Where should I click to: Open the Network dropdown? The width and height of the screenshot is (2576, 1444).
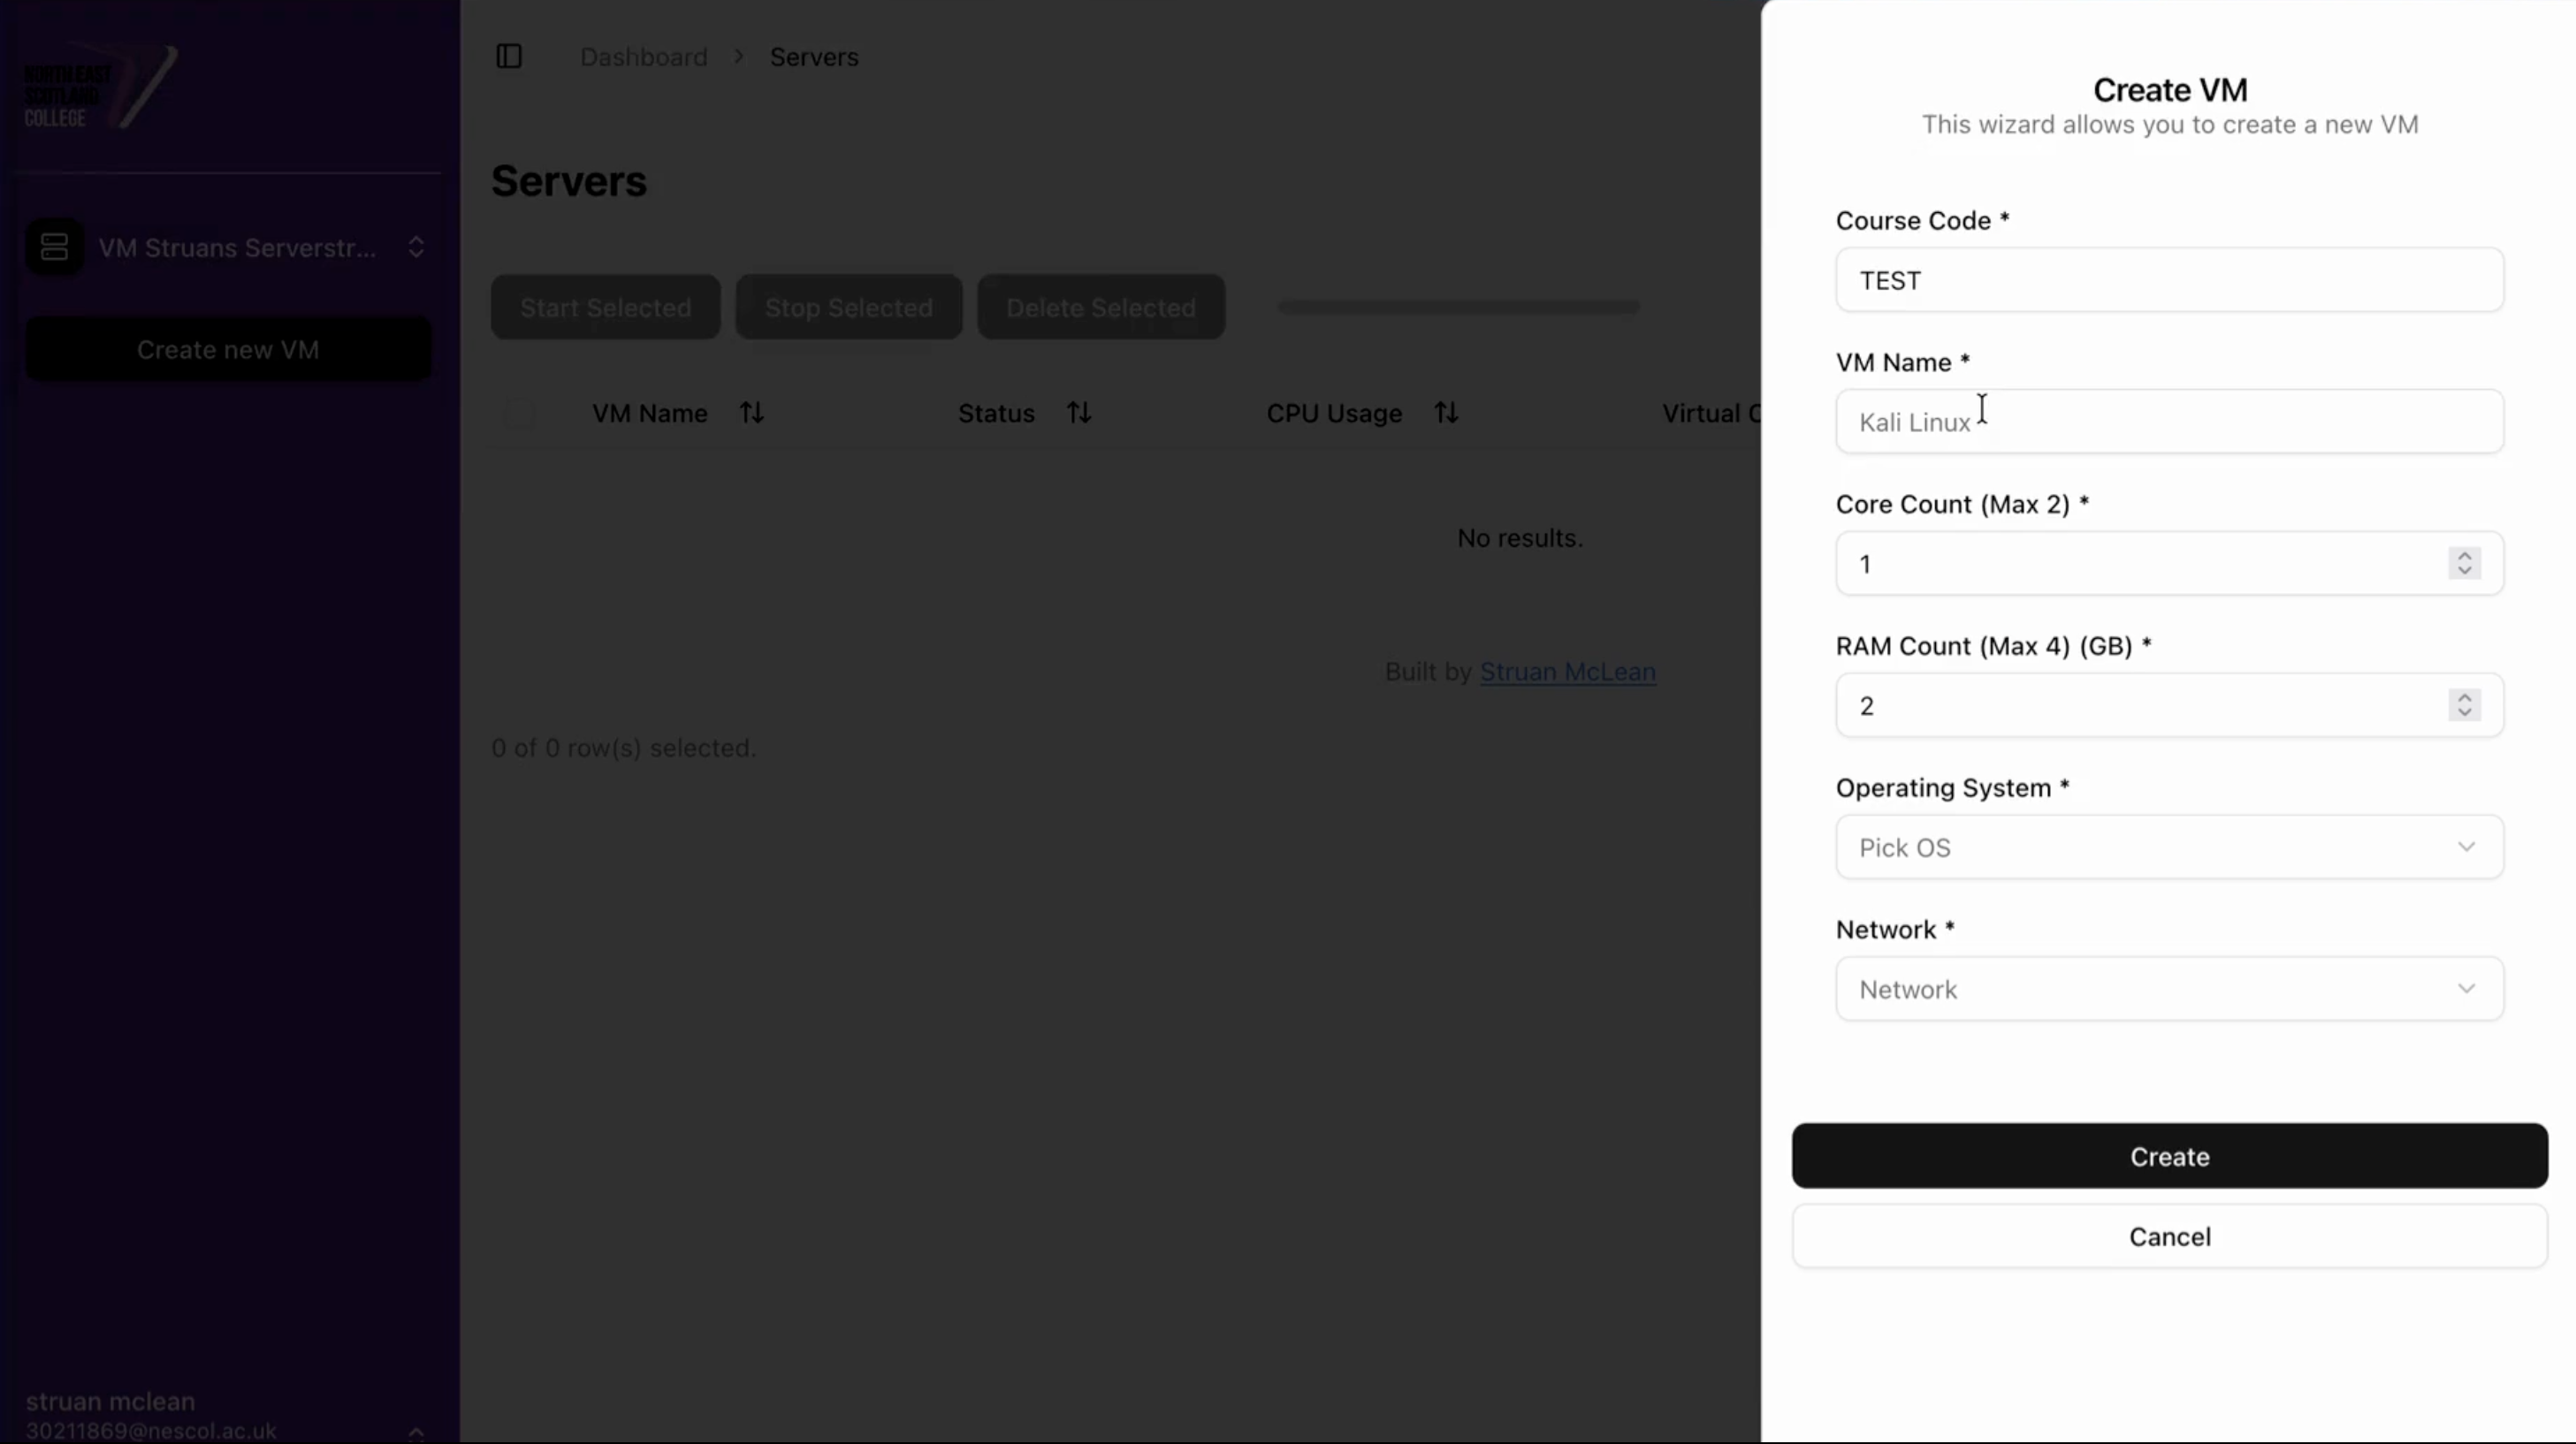[x=2169, y=990]
